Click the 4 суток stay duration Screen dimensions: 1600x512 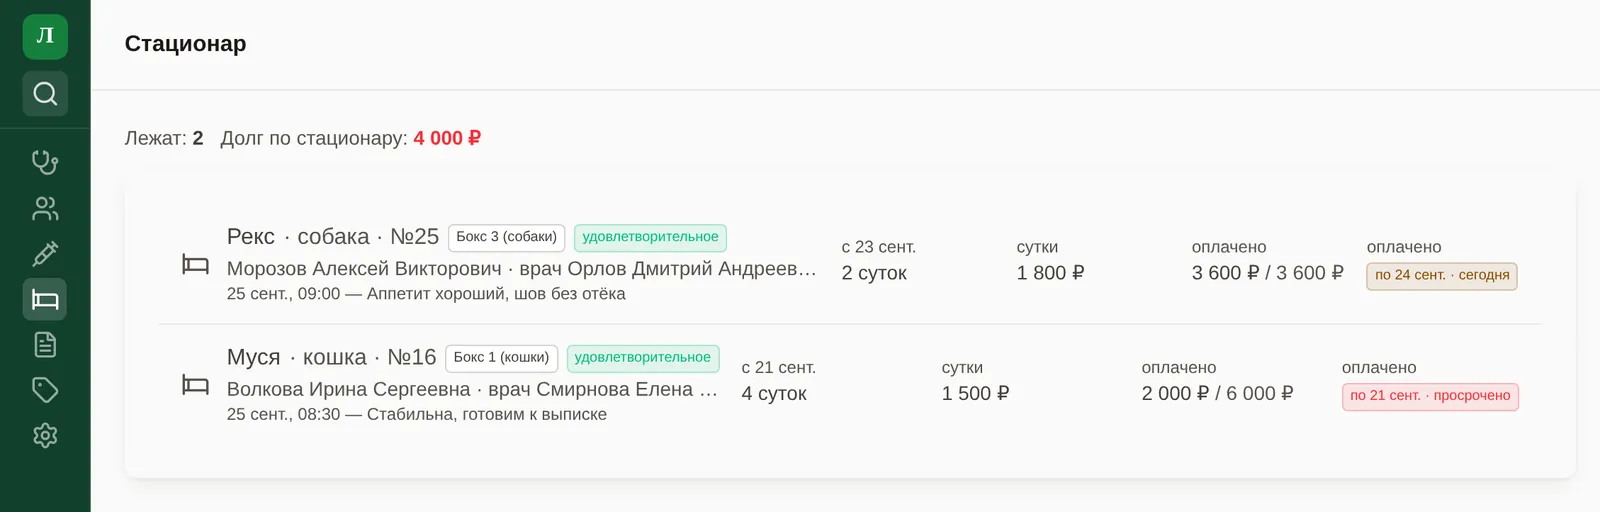pyautogui.click(x=774, y=393)
